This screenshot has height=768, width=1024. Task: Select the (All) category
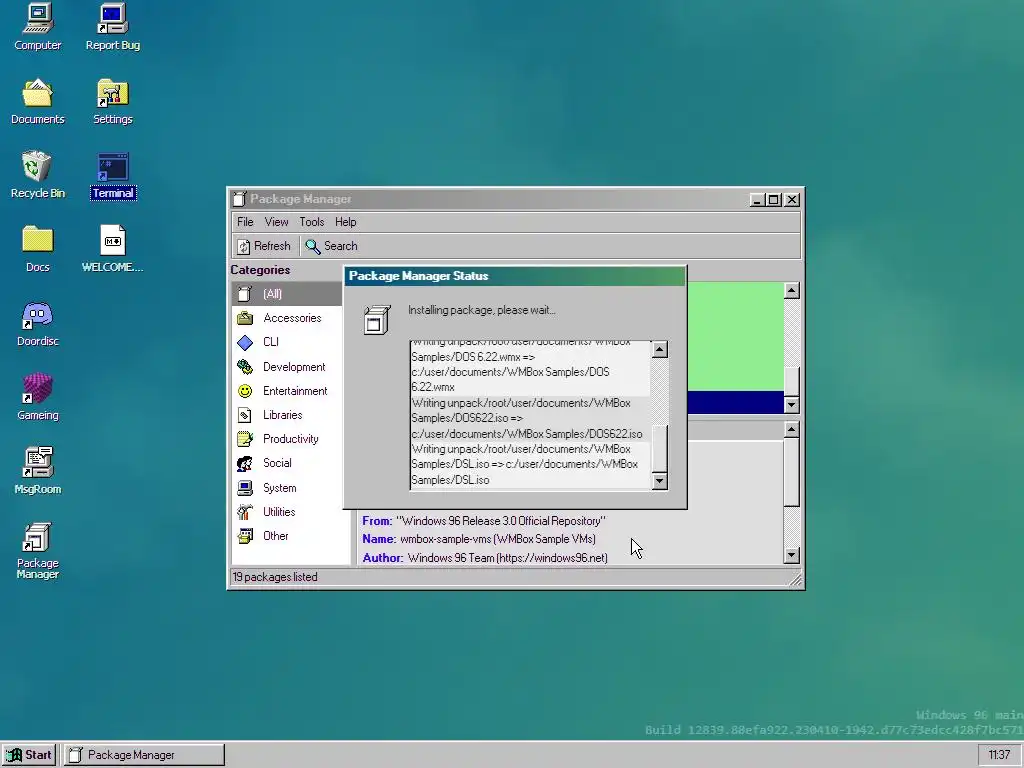point(287,294)
